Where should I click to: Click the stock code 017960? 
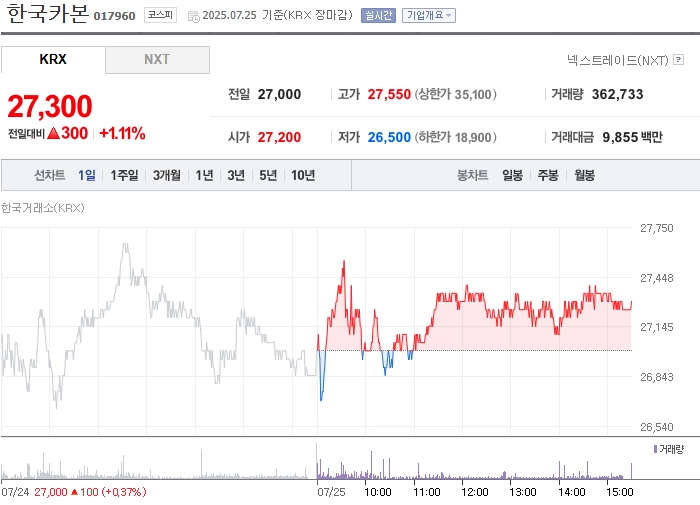pos(114,16)
